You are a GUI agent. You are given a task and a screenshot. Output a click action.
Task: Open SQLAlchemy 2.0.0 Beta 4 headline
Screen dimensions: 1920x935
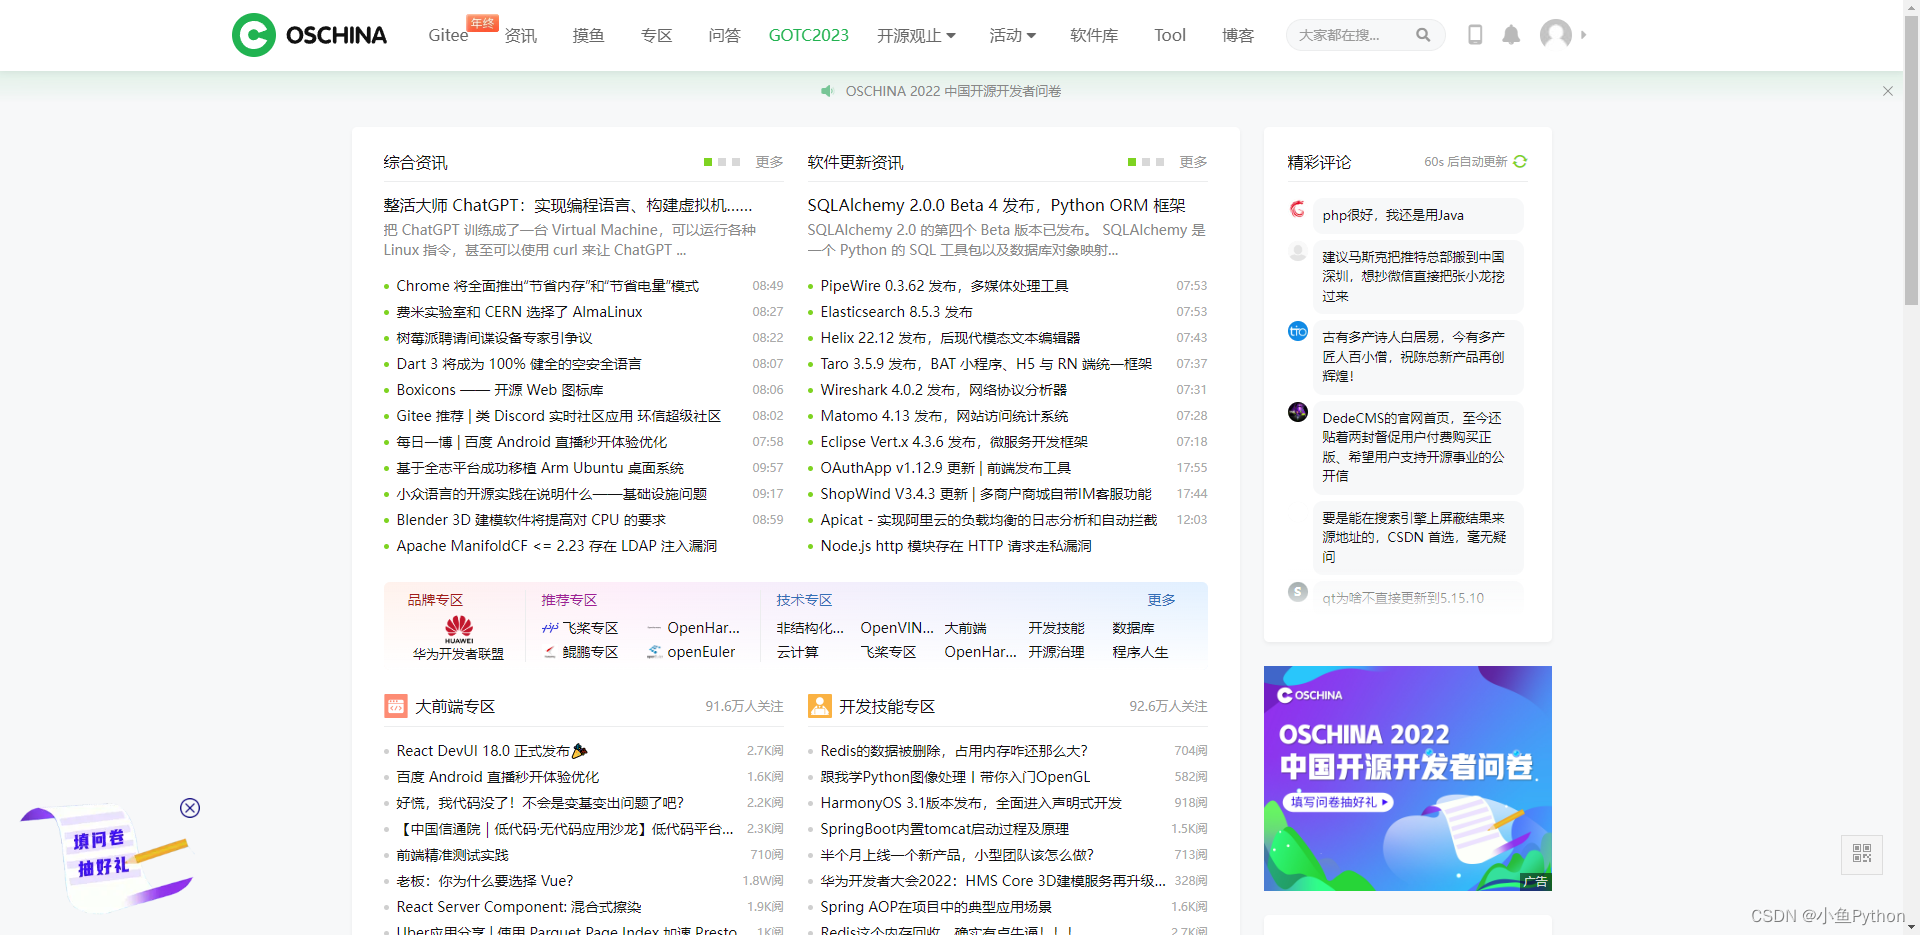click(x=996, y=205)
